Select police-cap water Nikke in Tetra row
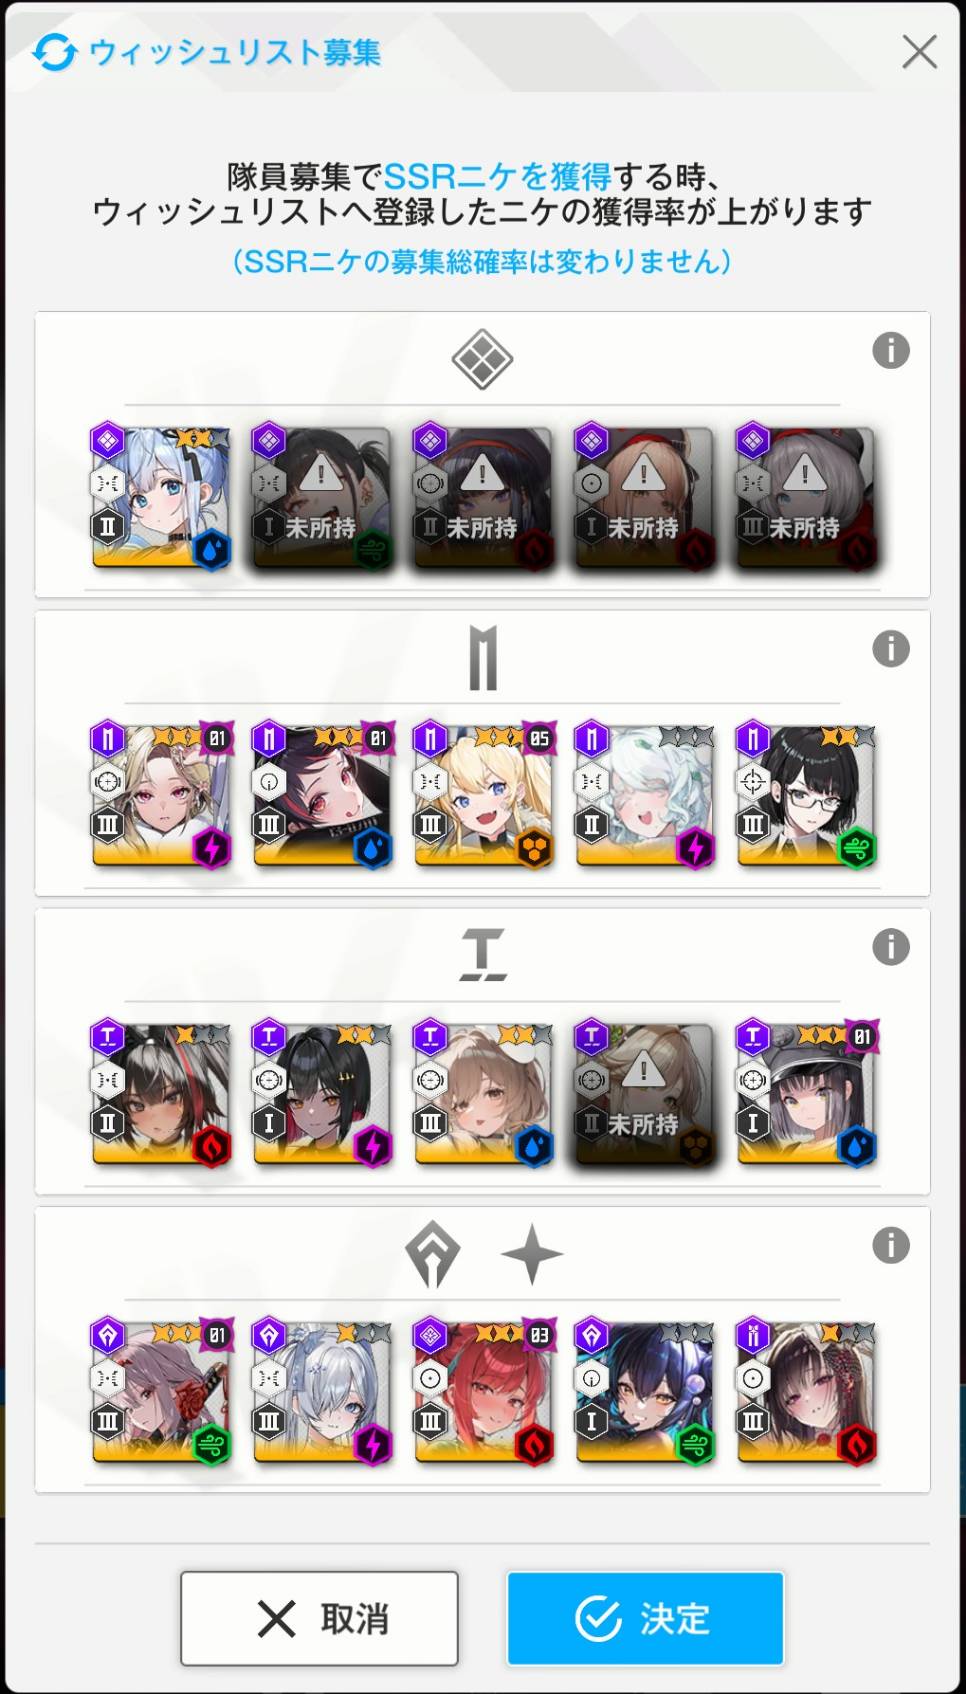The height and width of the screenshot is (1694, 966). (806, 1094)
